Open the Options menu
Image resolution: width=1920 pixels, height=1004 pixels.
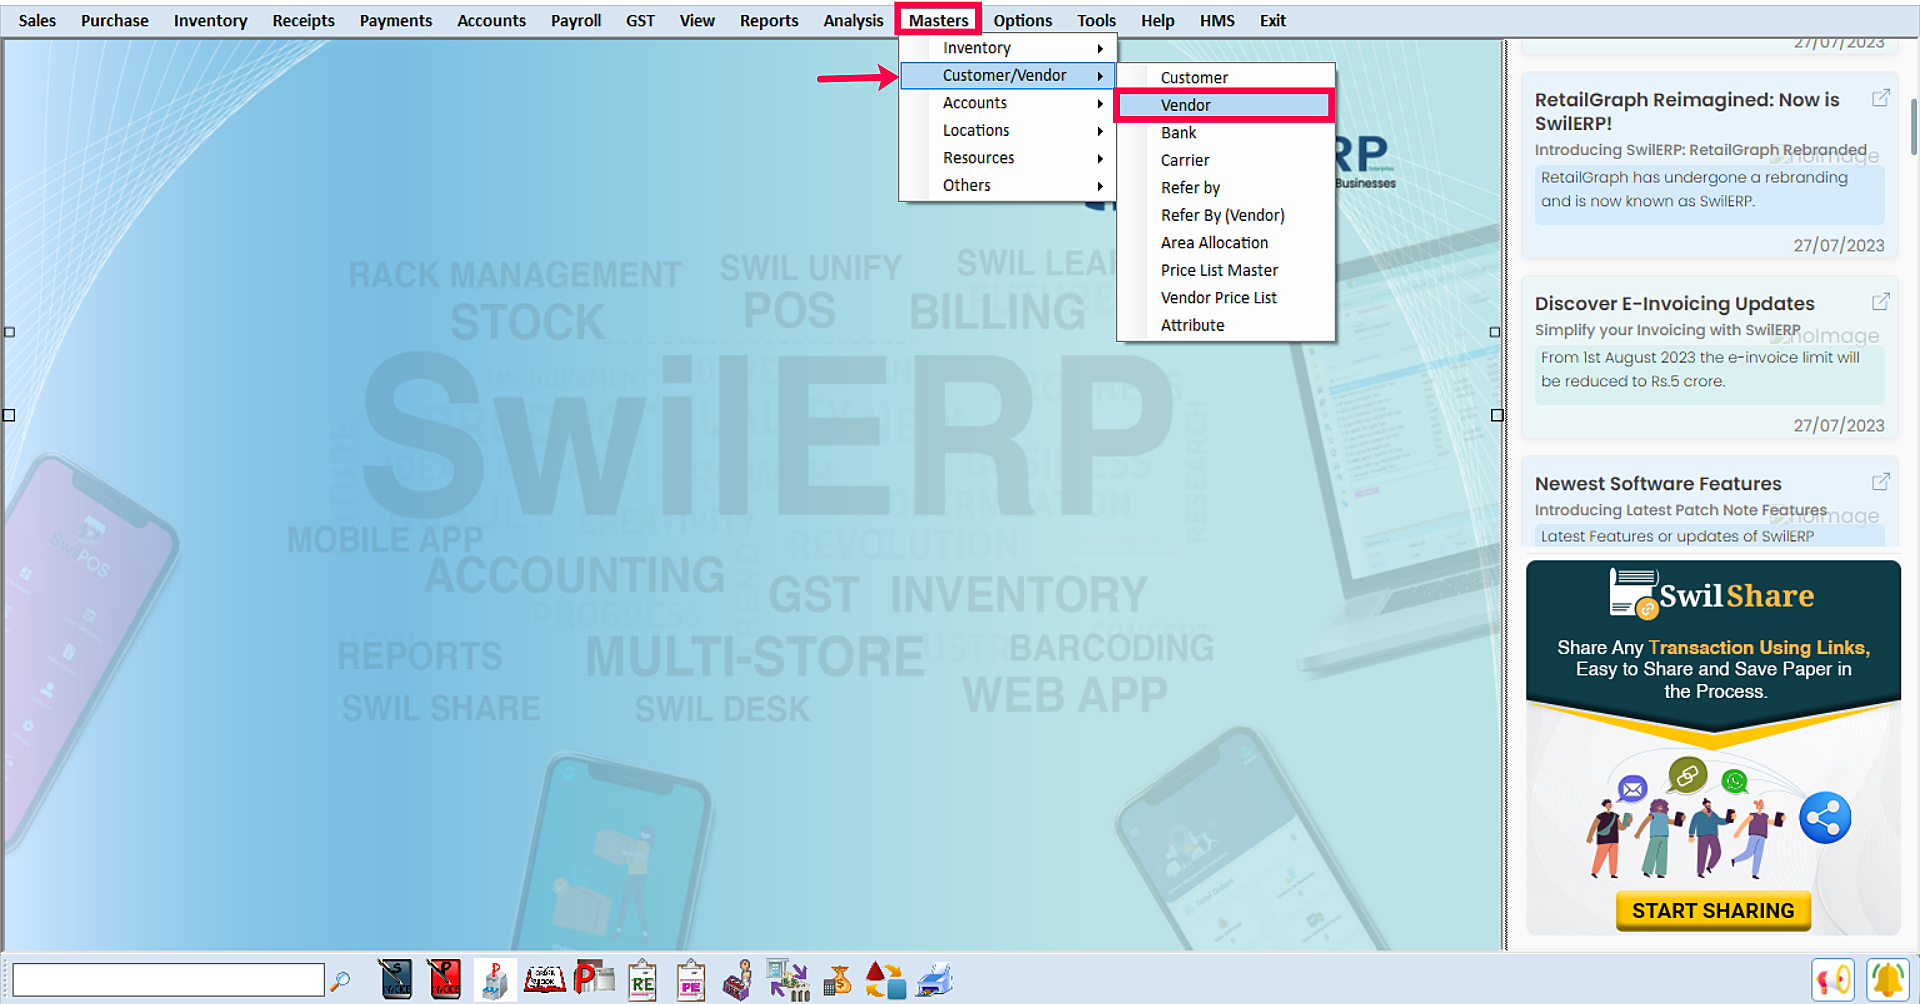pos(1022,20)
